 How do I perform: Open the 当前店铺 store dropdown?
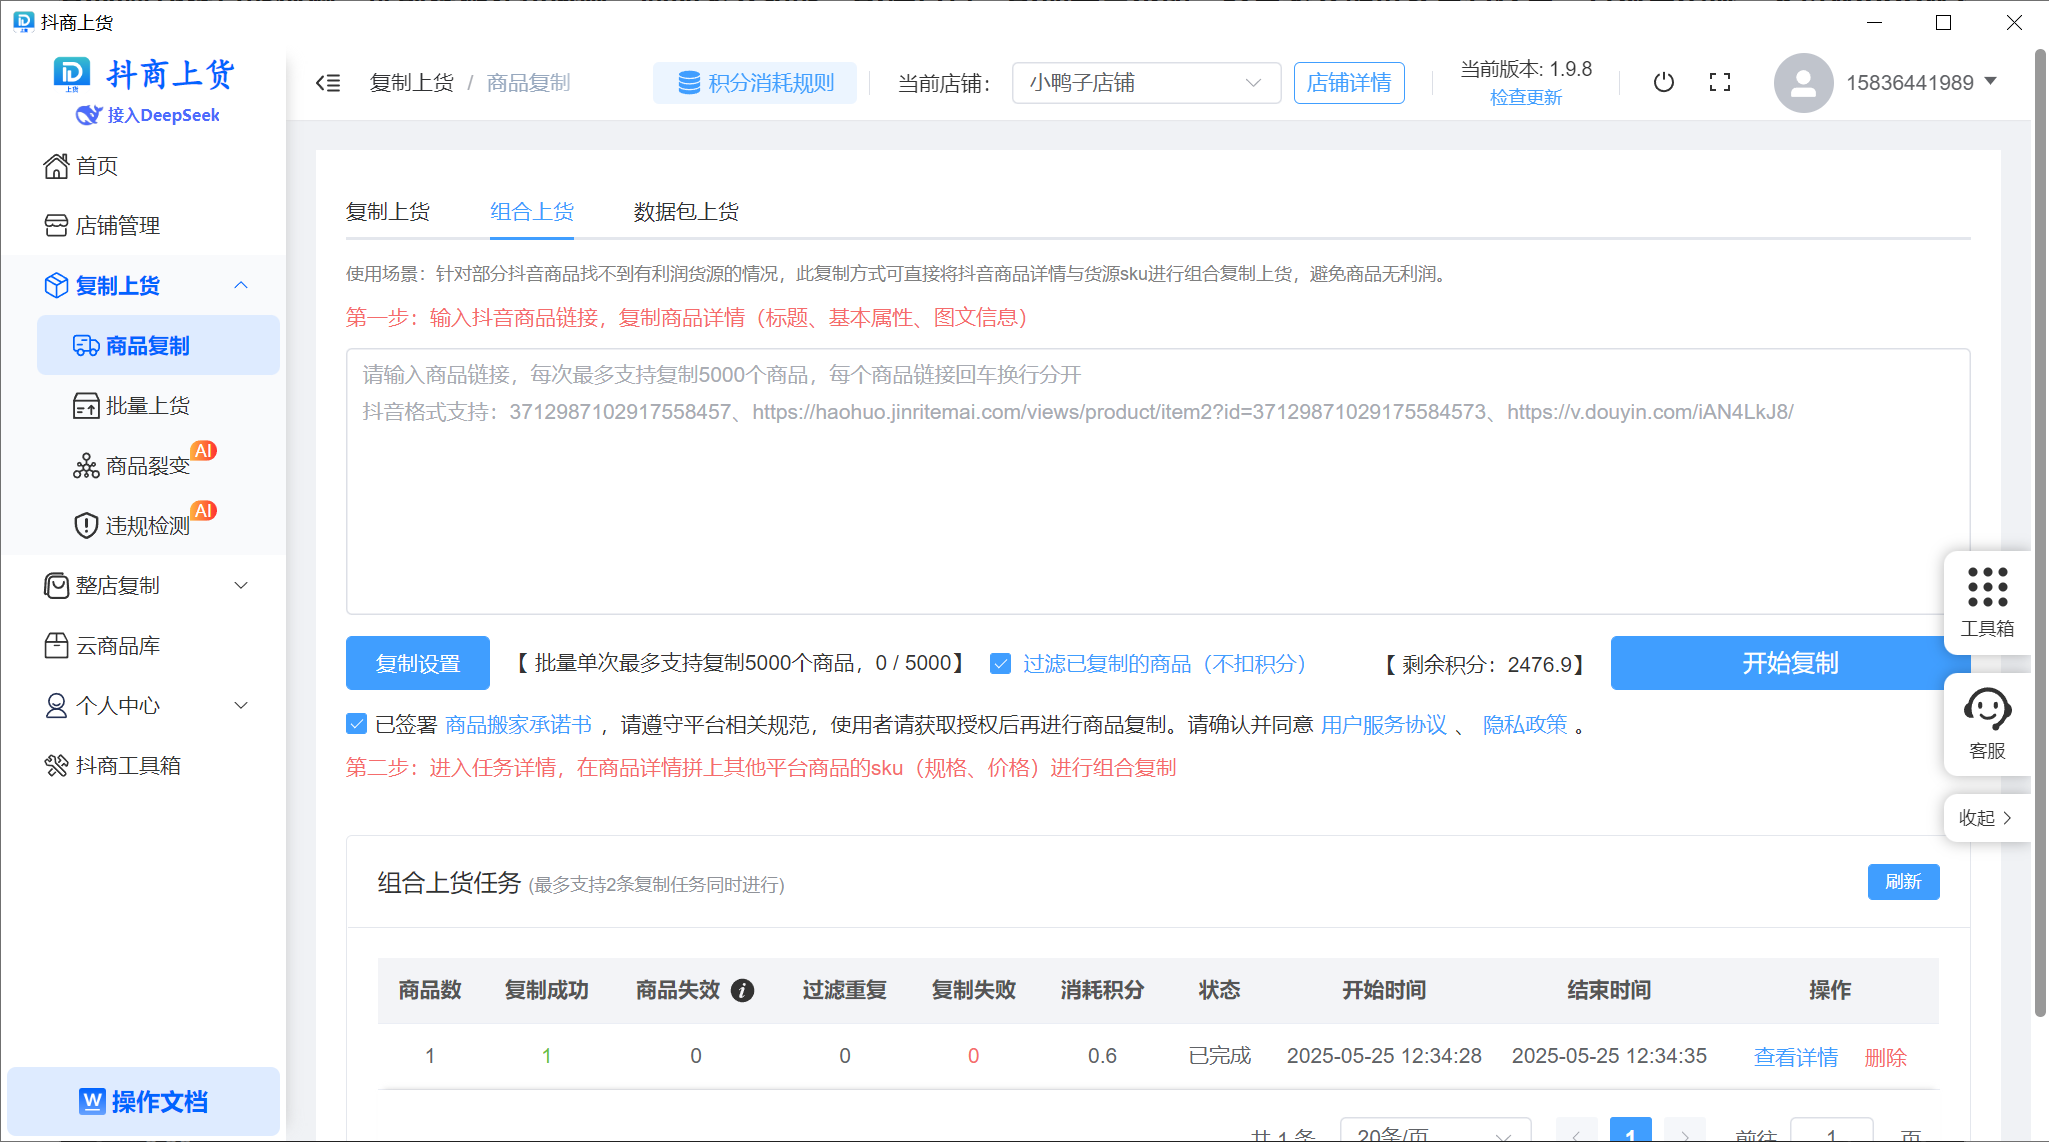[x=1146, y=83]
